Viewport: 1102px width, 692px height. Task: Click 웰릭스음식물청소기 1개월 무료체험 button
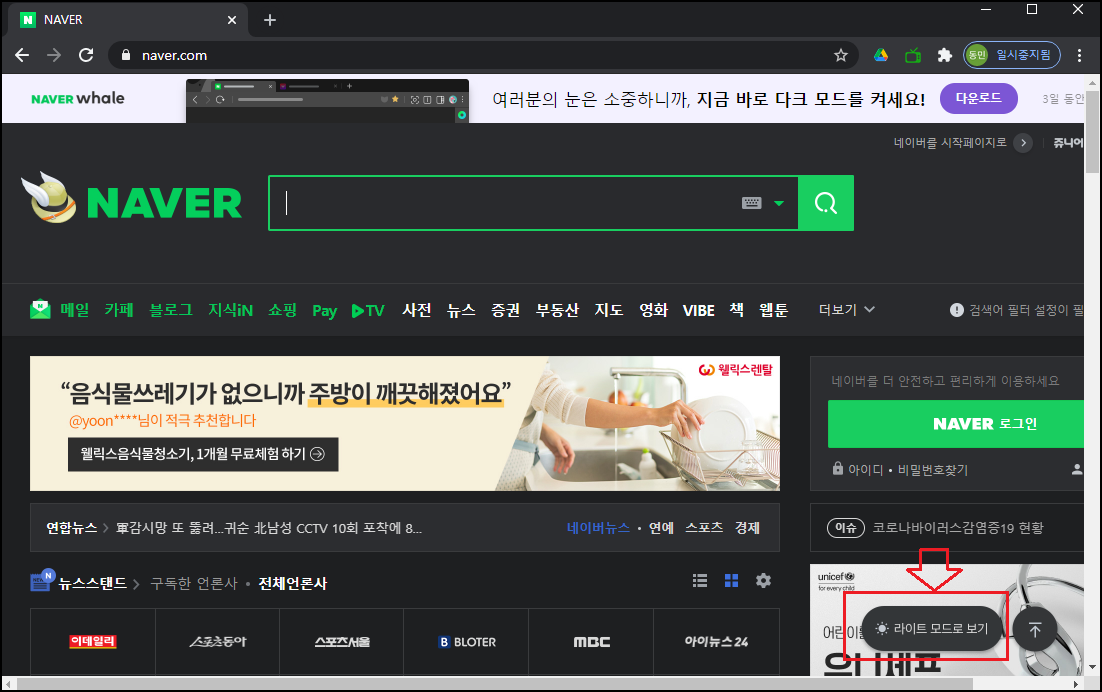click(203, 454)
